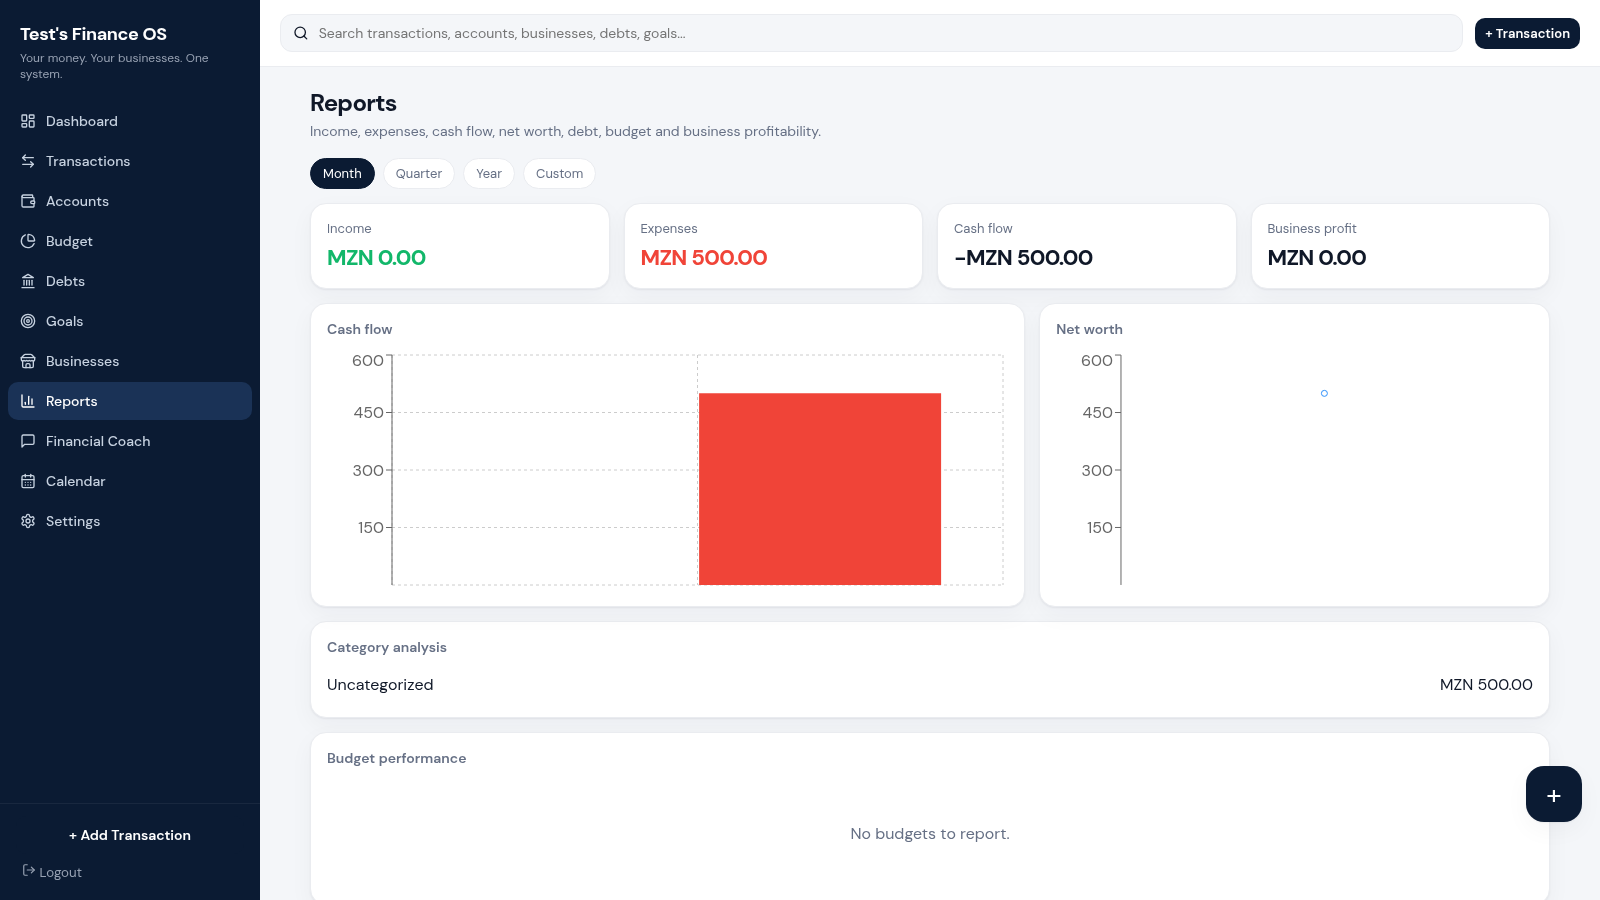Viewport: 1600px width, 900px height.
Task: Click the MZN 500.00 category amount
Action: click(x=1486, y=685)
